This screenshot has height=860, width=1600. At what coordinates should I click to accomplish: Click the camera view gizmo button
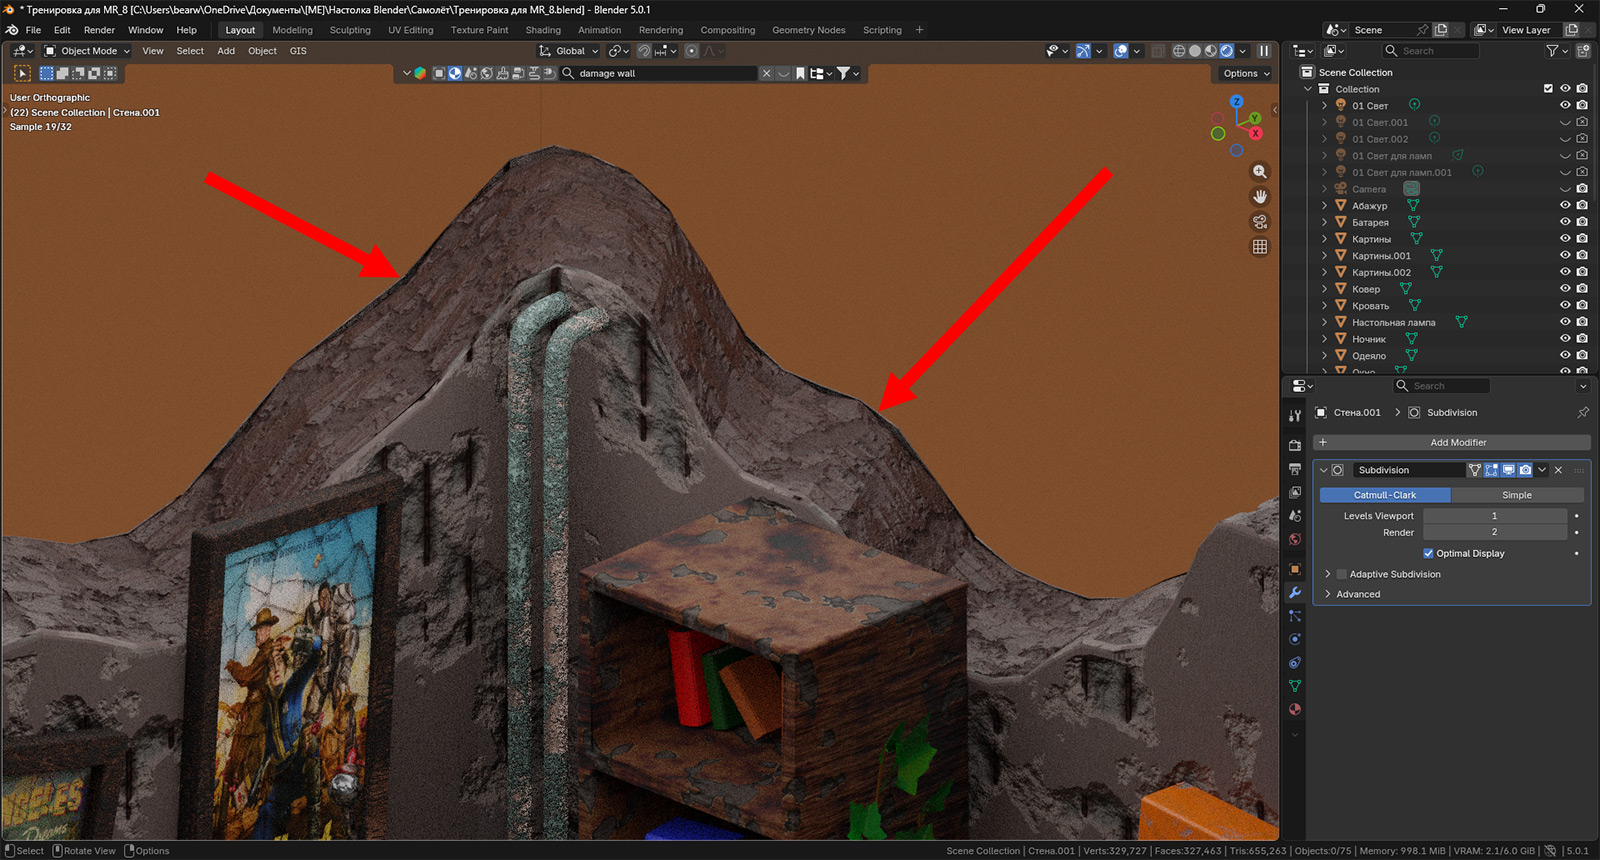(x=1260, y=222)
